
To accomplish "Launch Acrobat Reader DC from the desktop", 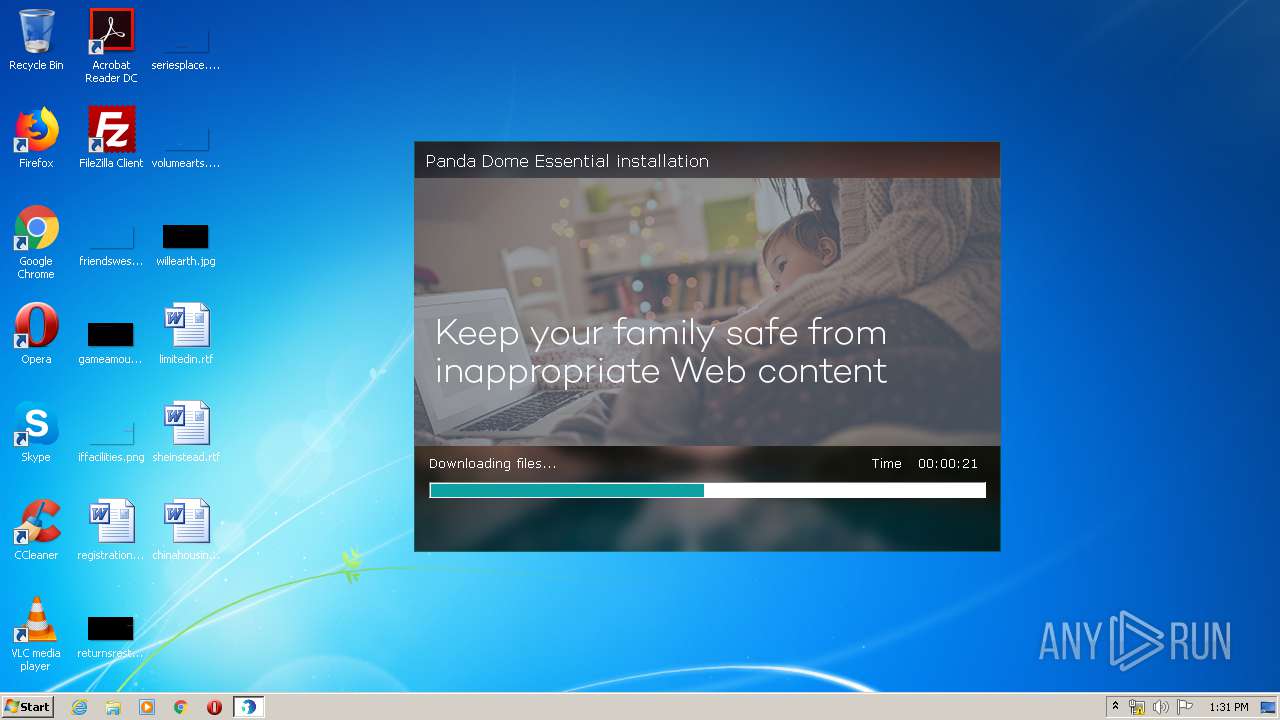I will click(111, 46).
